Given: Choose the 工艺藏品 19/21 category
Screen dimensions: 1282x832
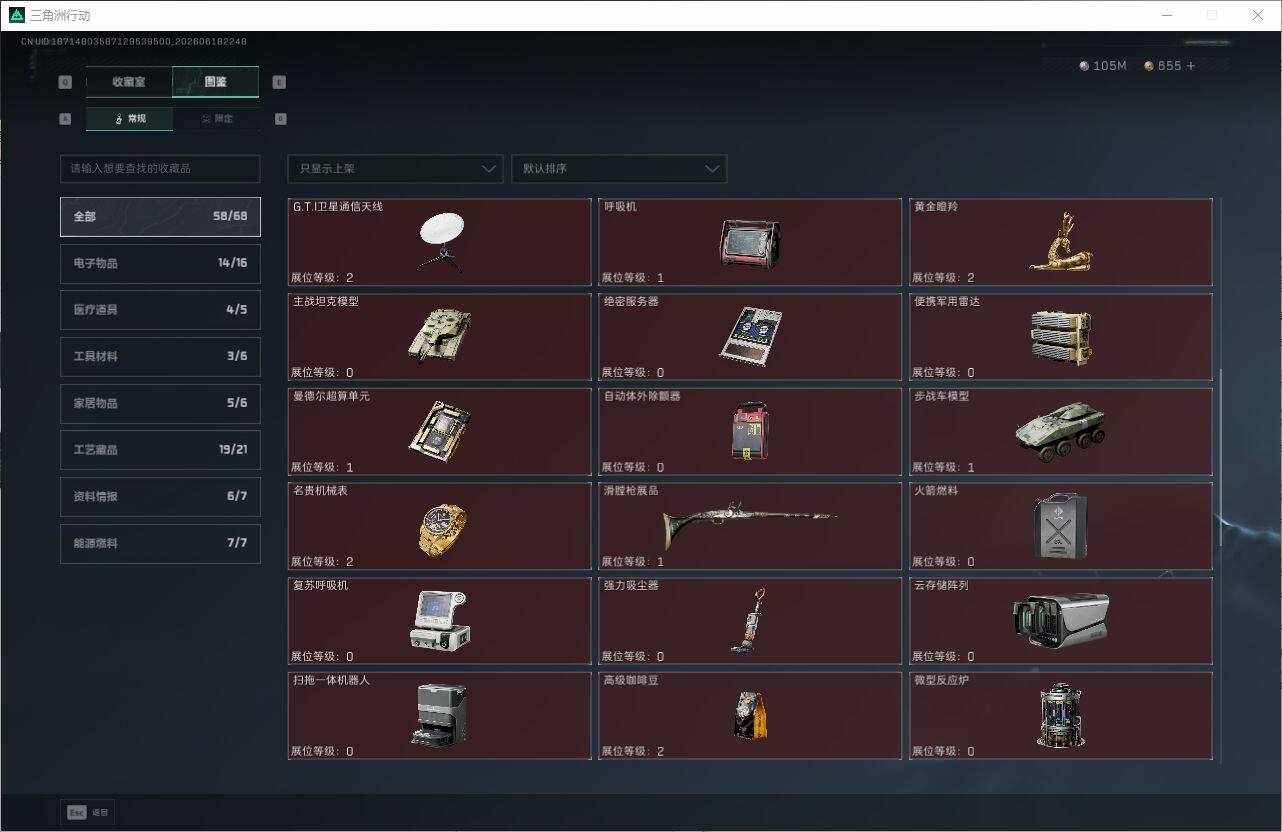Looking at the screenshot, I should point(160,450).
